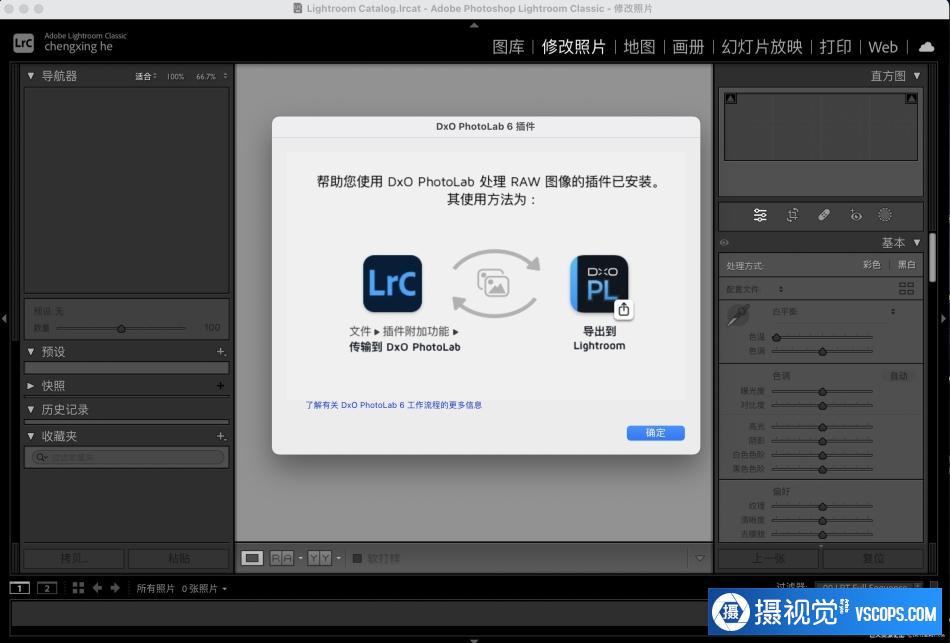
Task: Collapse the 收藏夹 panel
Action: click(x=31, y=436)
